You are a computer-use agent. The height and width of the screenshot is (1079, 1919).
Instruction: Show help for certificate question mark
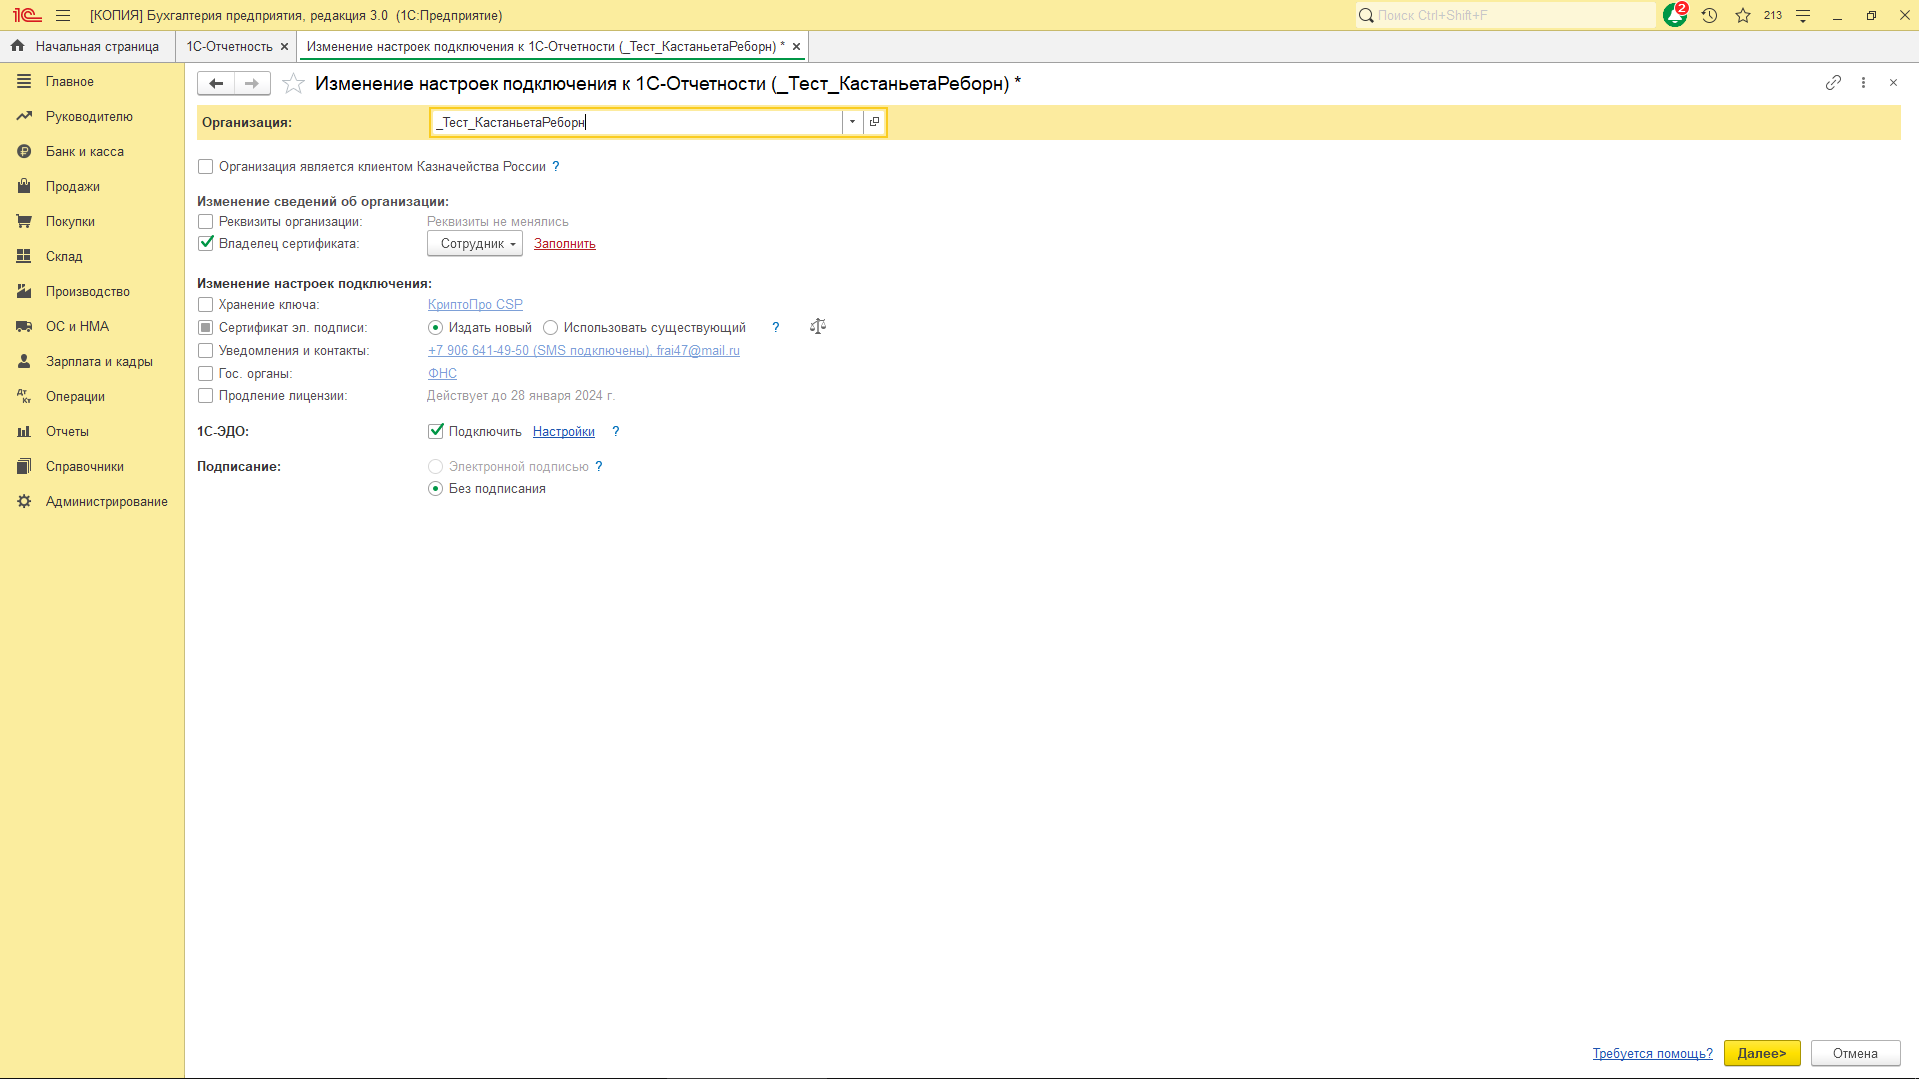tap(775, 327)
